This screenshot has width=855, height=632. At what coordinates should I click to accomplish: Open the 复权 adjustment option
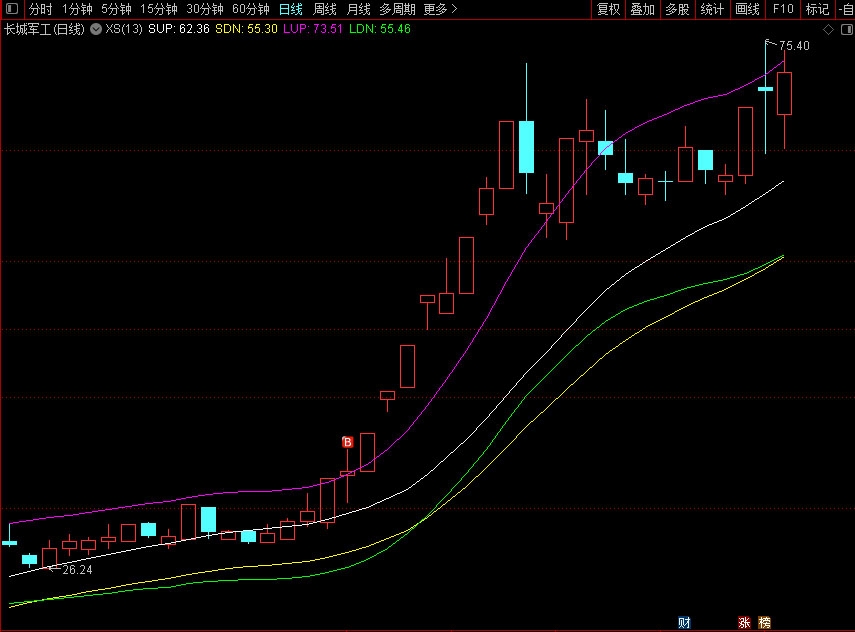(x=609, y=9)
